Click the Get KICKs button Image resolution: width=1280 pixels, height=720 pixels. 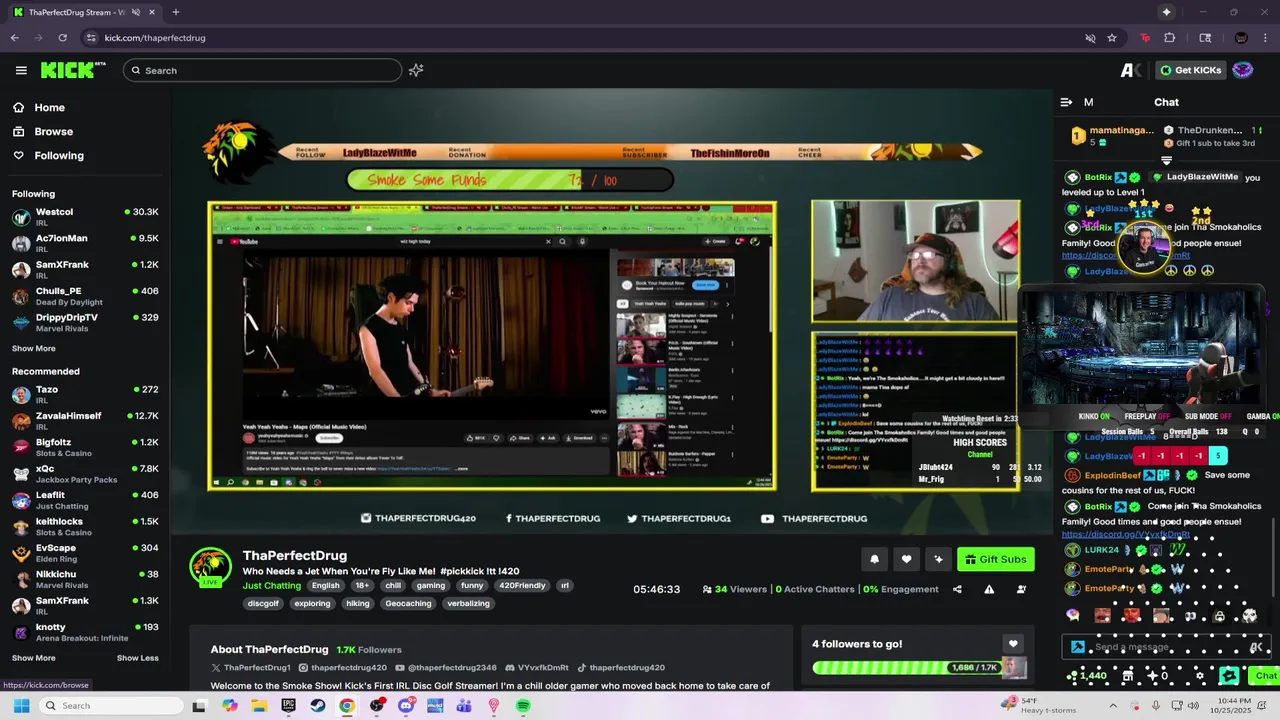(x=1190, y=70)
